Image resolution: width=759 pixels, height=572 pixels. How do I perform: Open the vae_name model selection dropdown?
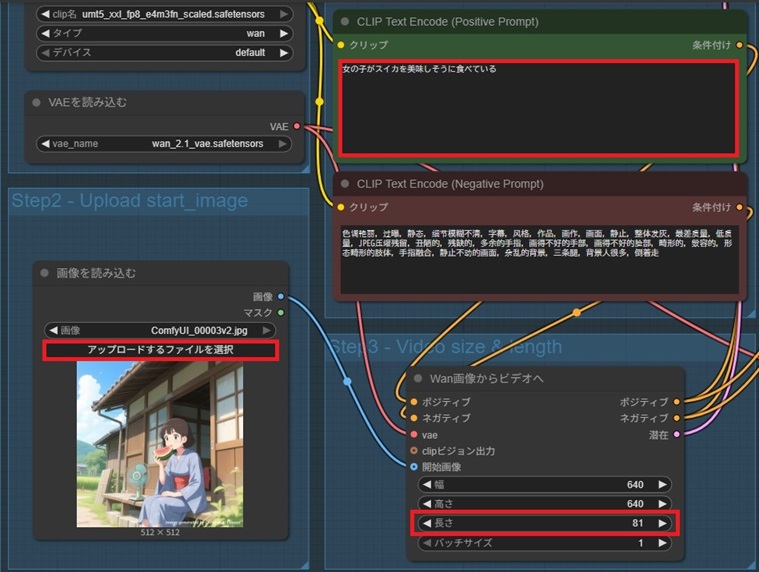(166, 143)
